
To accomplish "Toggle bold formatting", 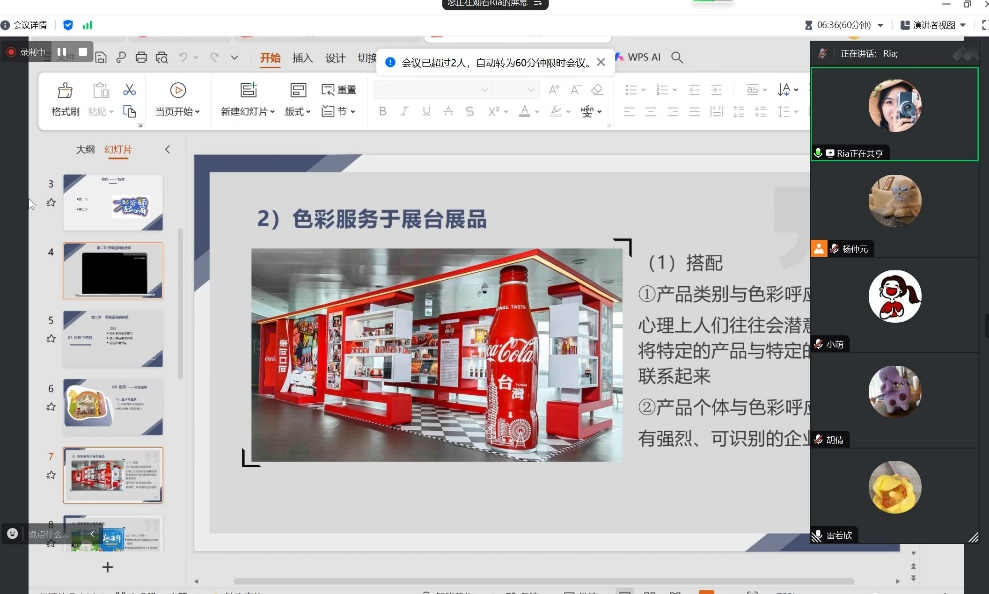I will [x=383, y=112].
